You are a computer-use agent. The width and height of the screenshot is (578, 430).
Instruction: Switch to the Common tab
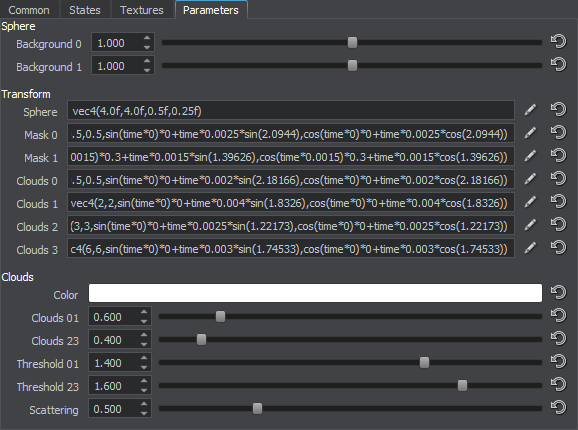coord(29,10)
